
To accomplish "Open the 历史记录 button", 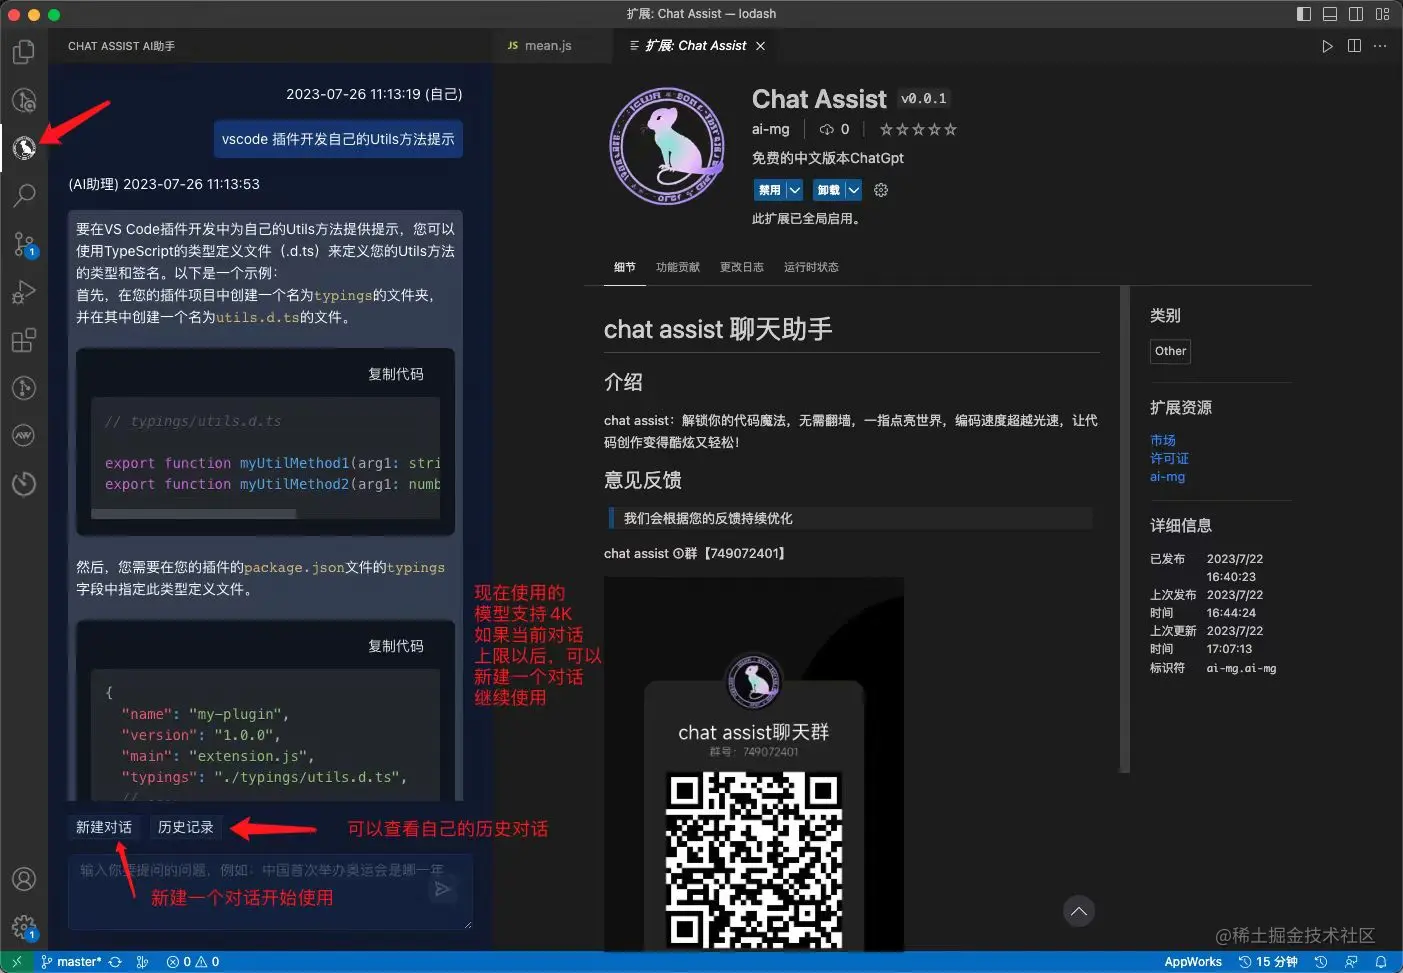I will pos(185,827).
